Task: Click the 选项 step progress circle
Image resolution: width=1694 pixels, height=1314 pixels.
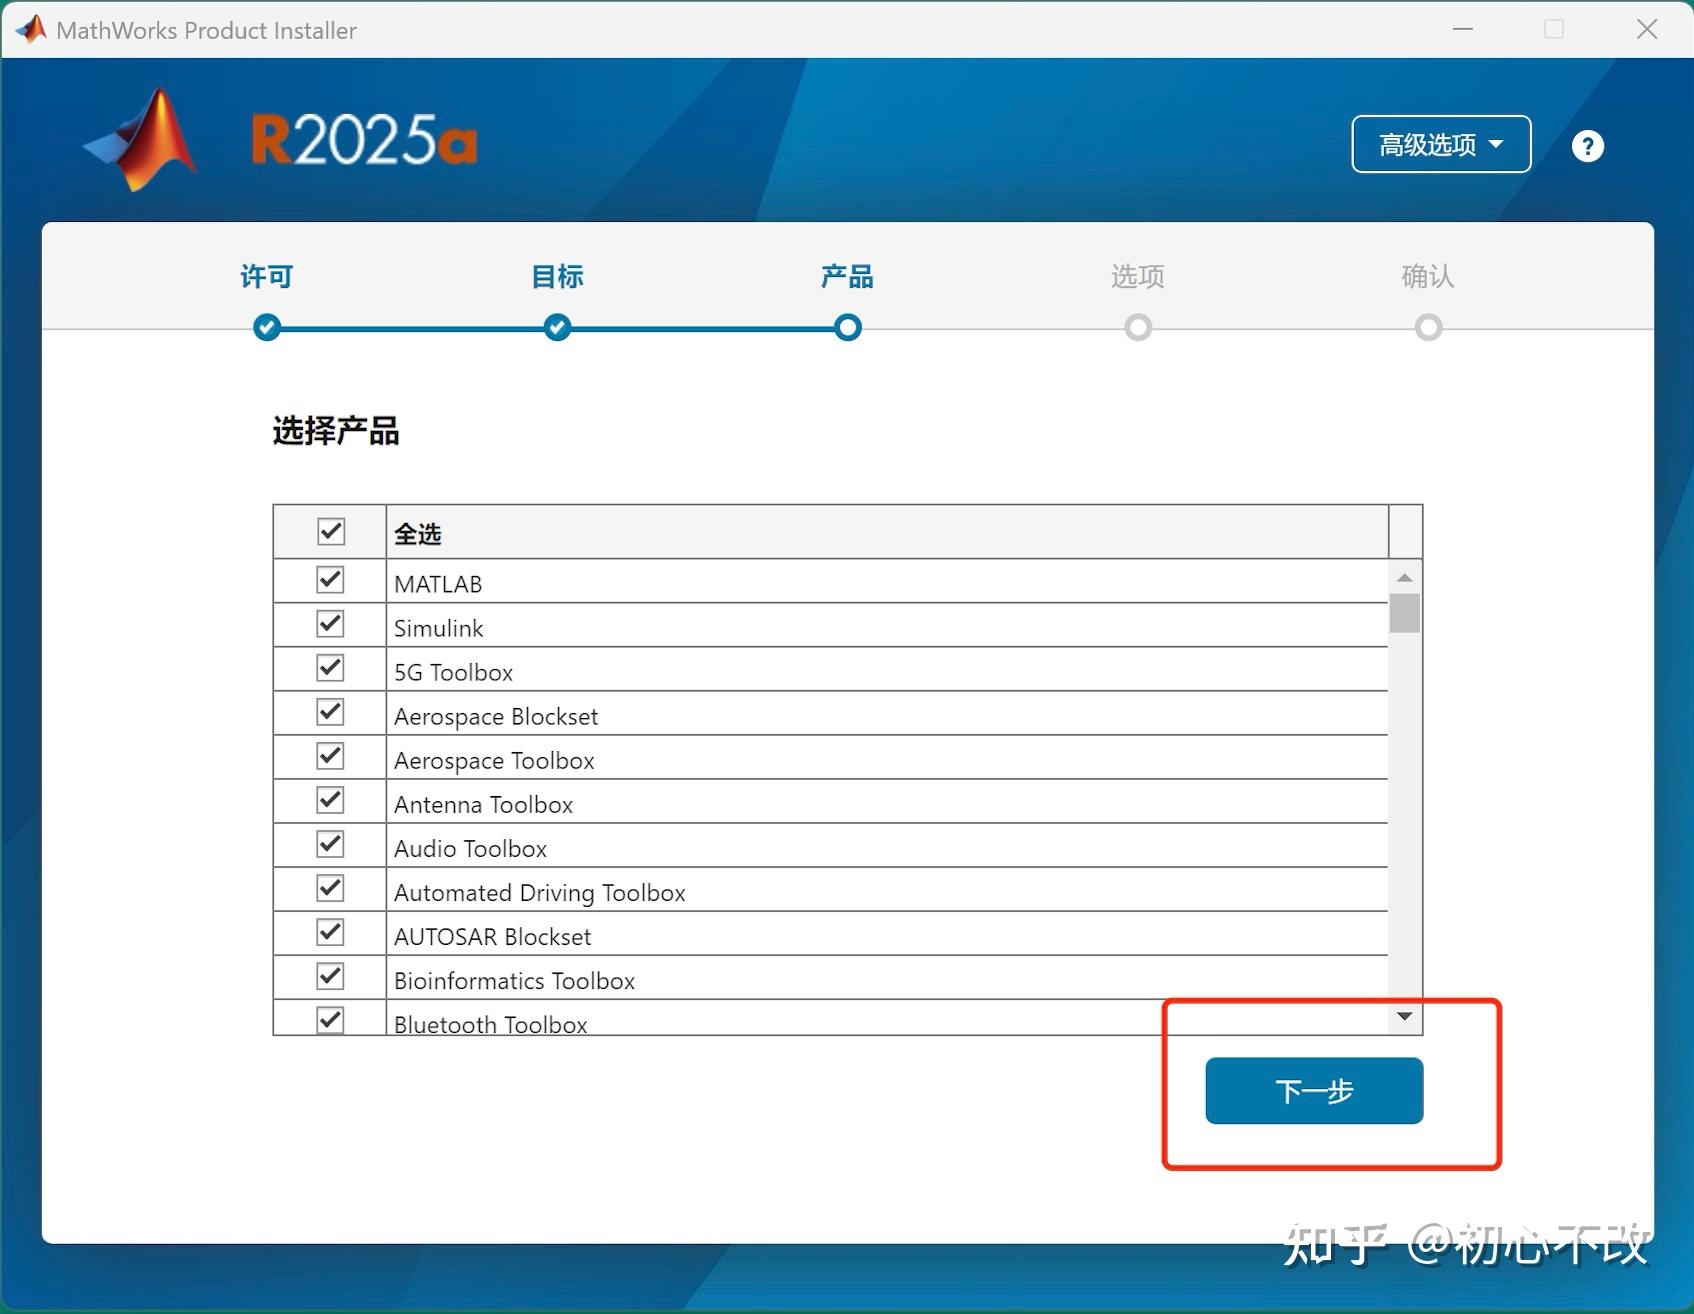Action: pos(1137,327)
